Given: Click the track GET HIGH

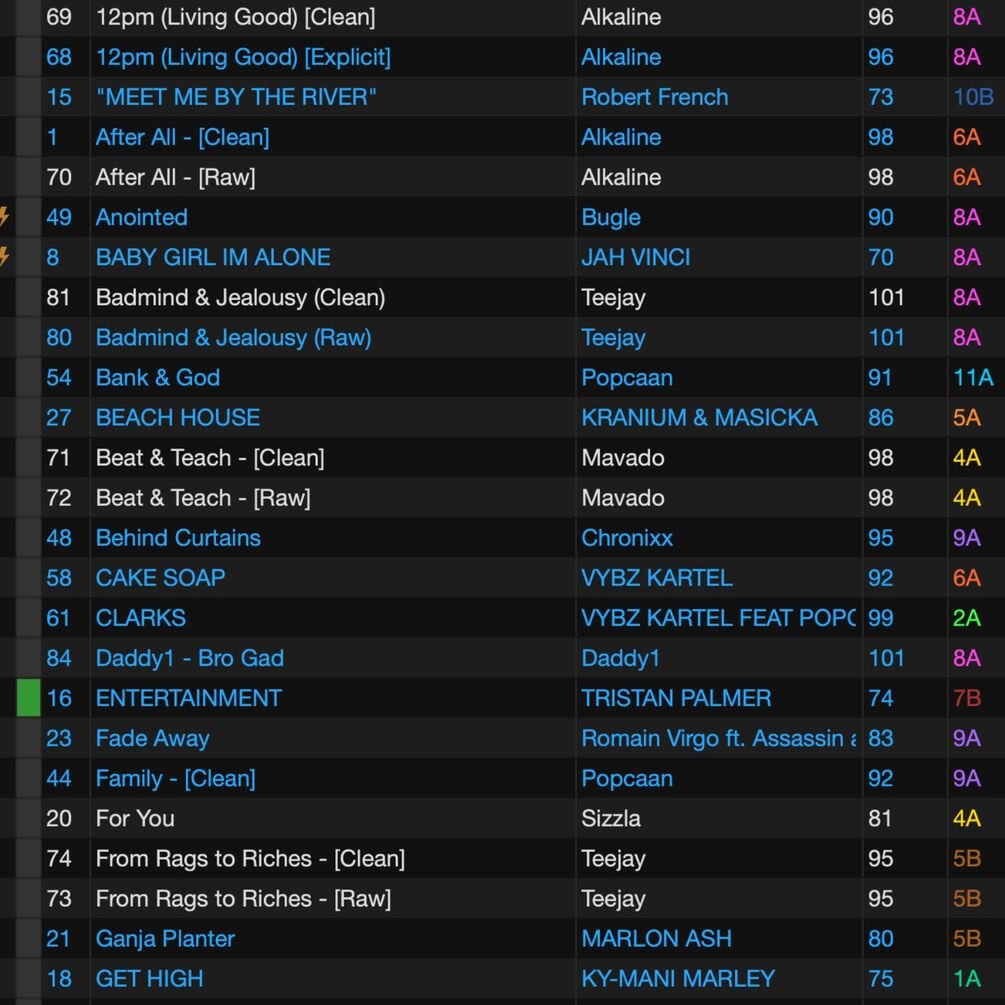Looking at the screenshot, I should coord(149,978).
